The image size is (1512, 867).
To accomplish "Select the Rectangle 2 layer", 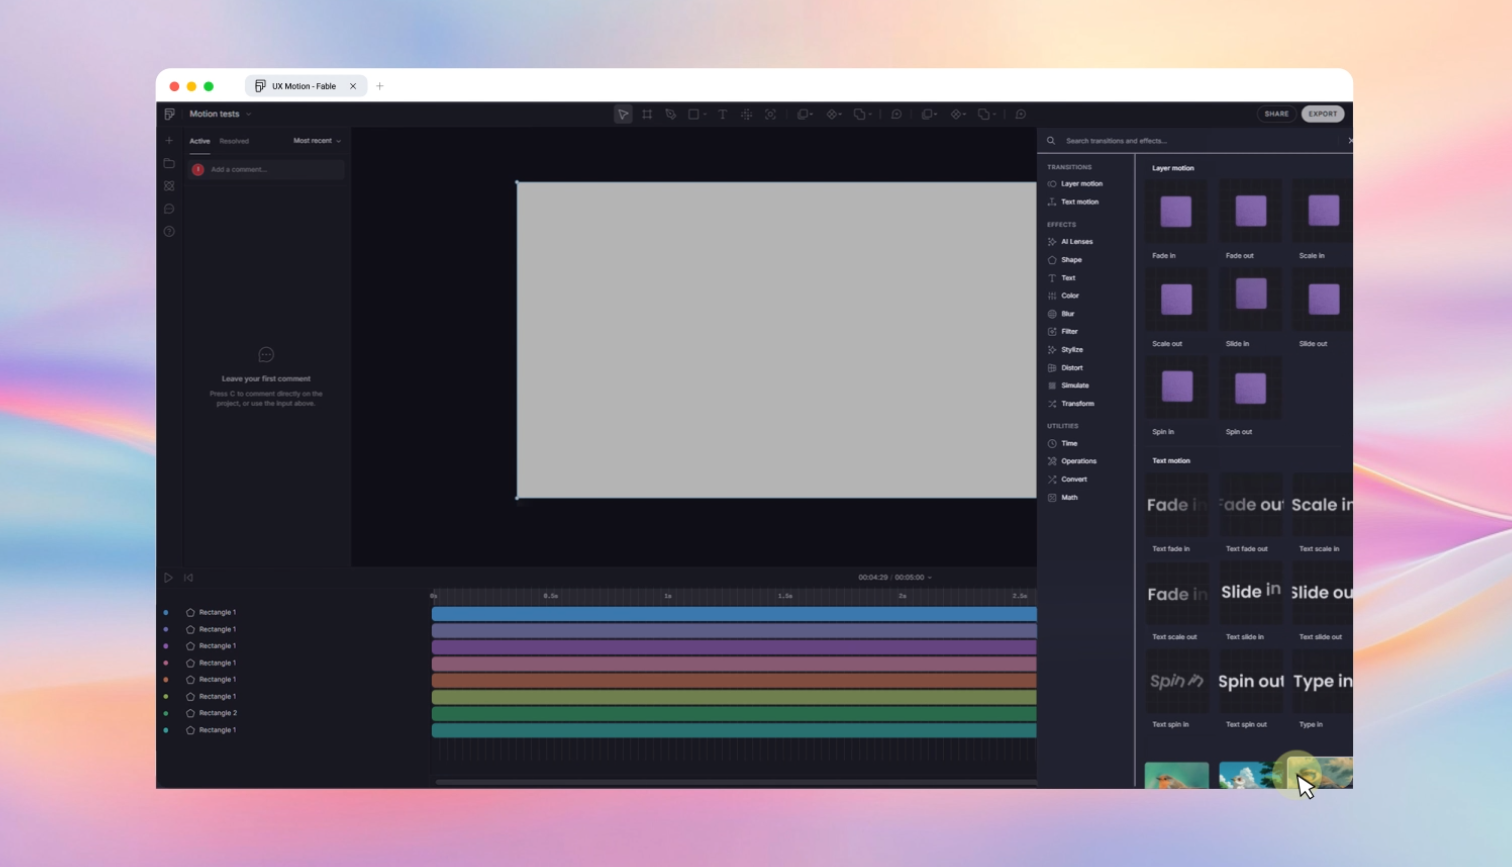I will [218, 713].
